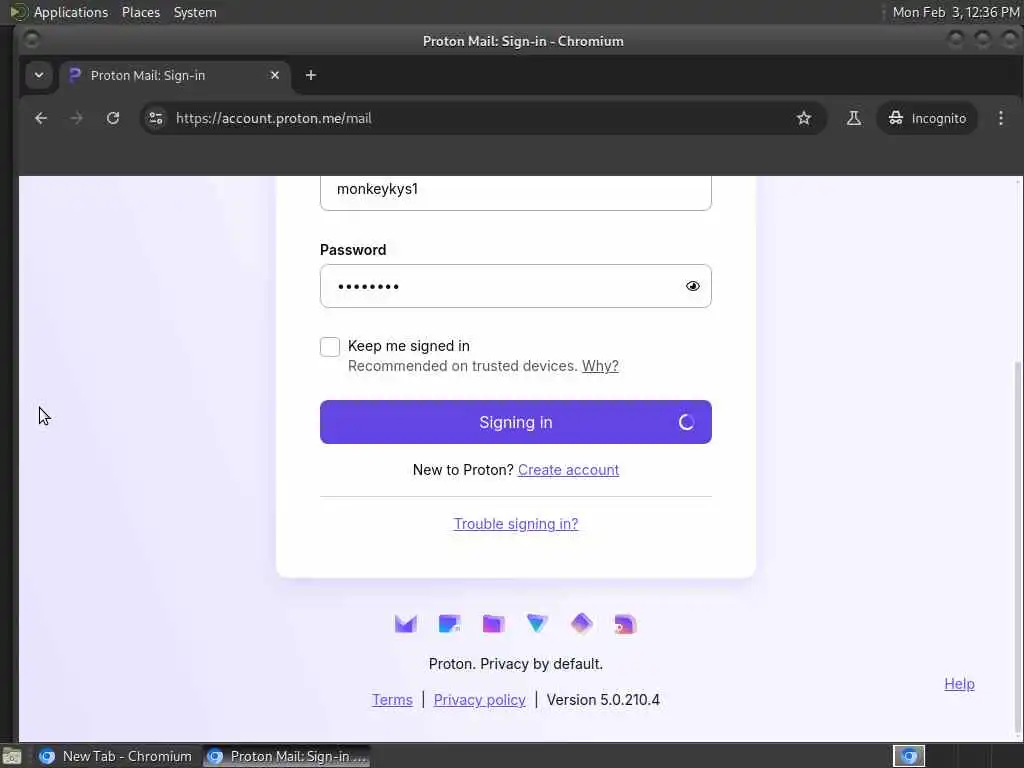
Task: Expand the tab search dropdown arrow
Action: pos(39,75)
